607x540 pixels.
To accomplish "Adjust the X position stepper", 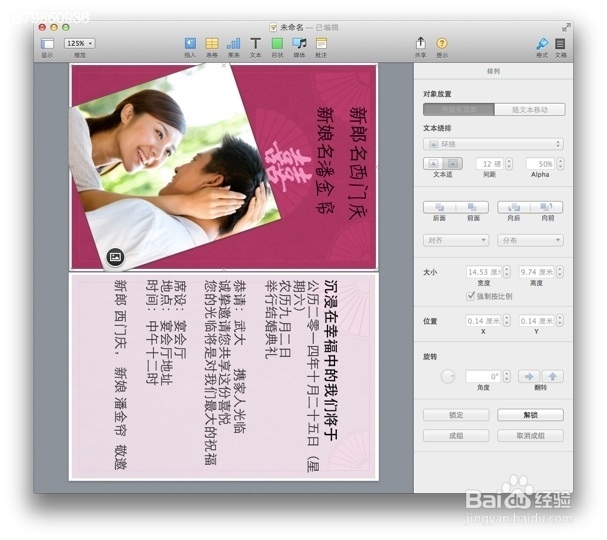I will click(507, 321).
